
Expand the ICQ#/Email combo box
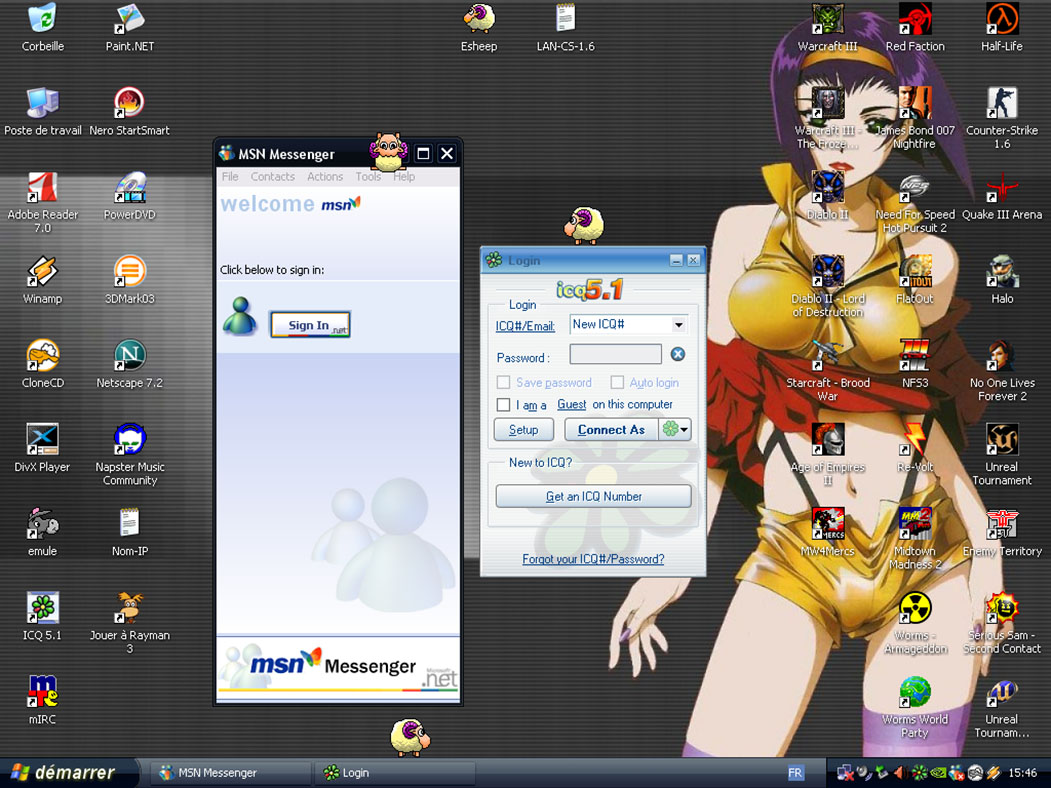(x=679, y=325)
